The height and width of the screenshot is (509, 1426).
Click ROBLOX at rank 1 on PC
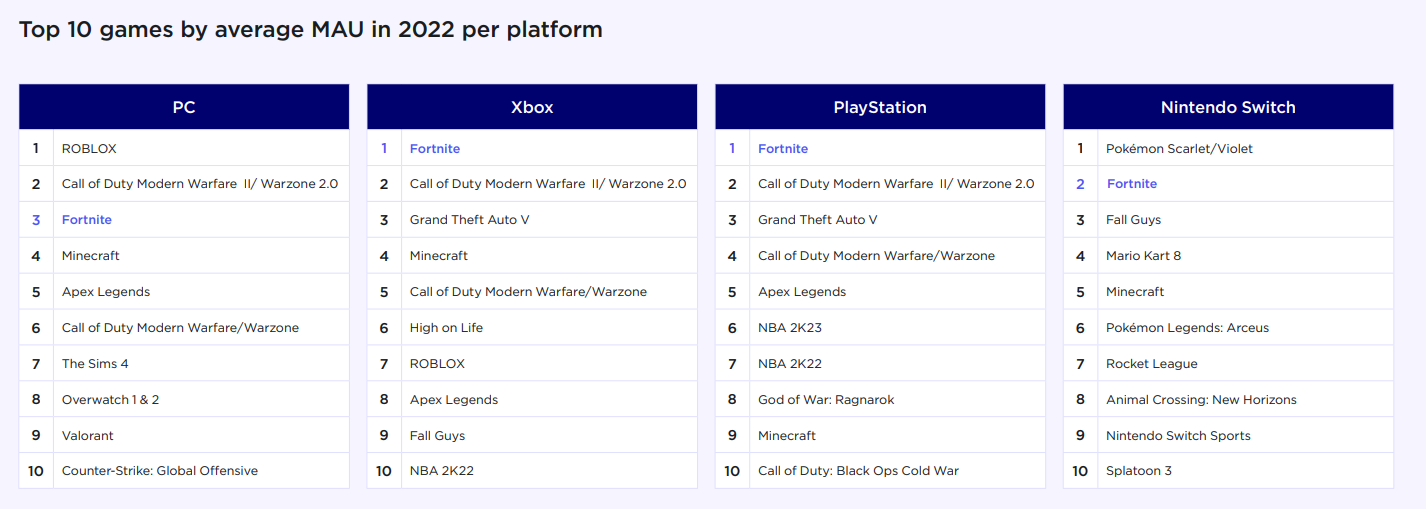coord(89,149)
